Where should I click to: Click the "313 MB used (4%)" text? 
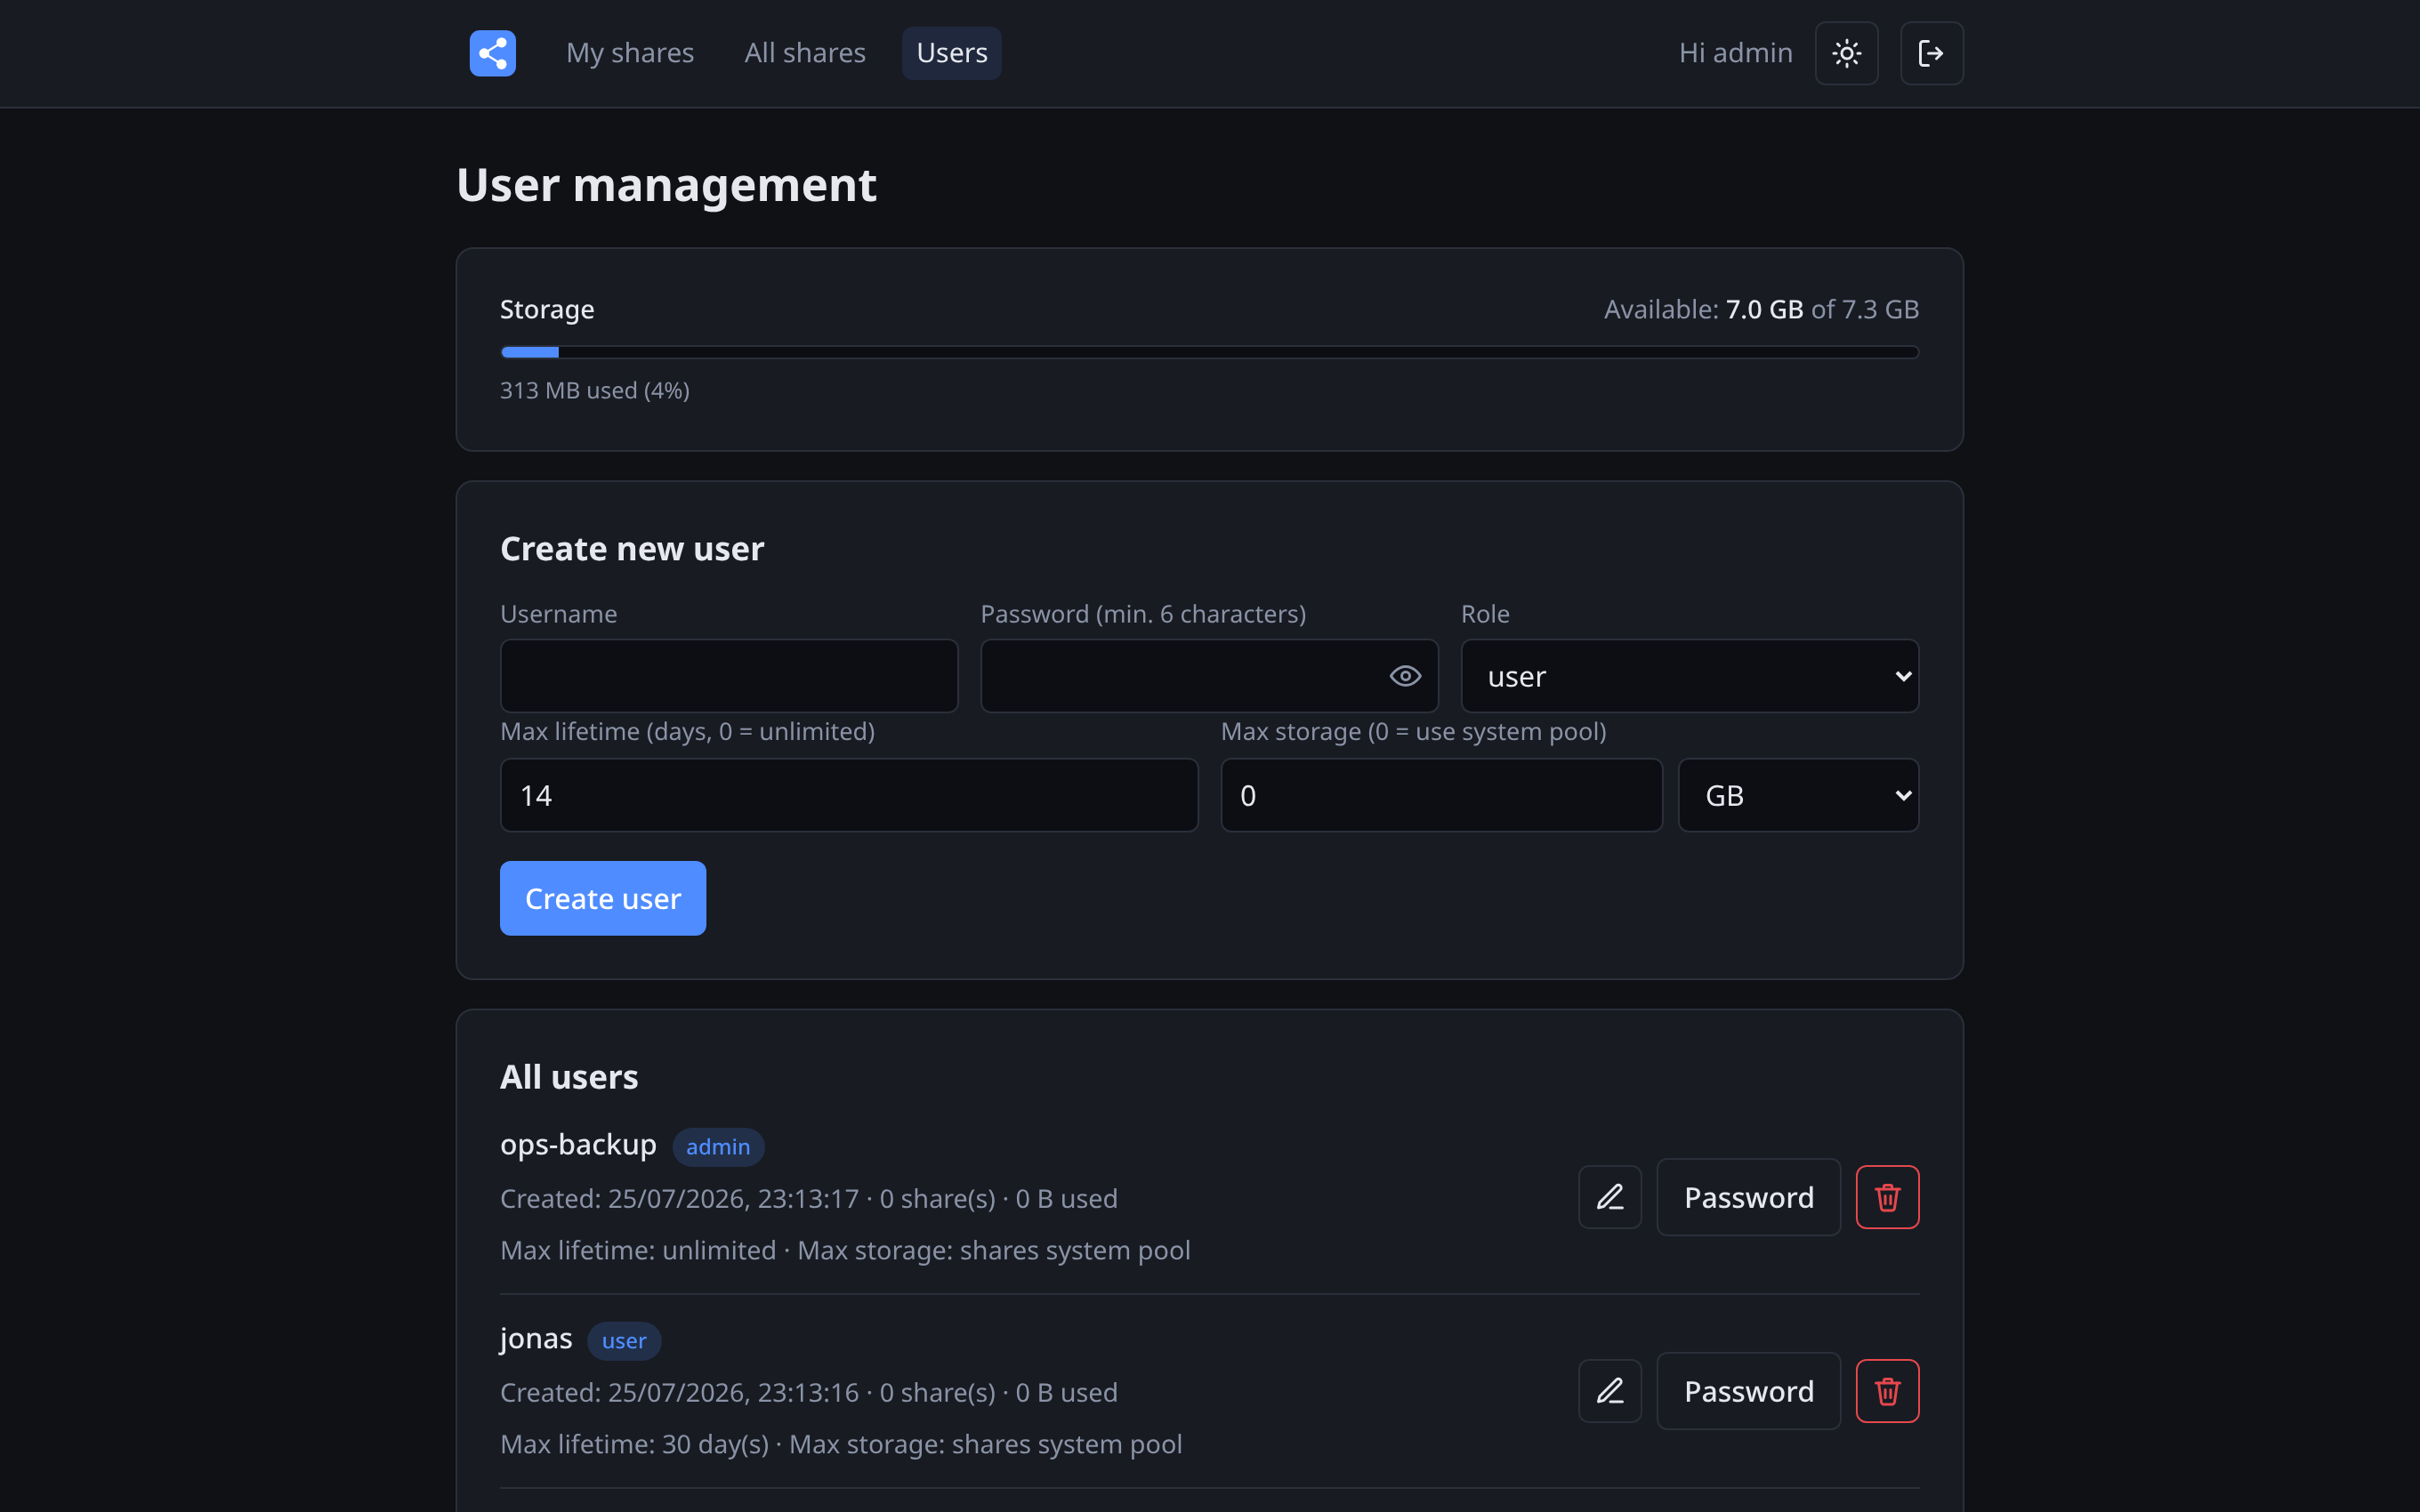click(595, 390)
